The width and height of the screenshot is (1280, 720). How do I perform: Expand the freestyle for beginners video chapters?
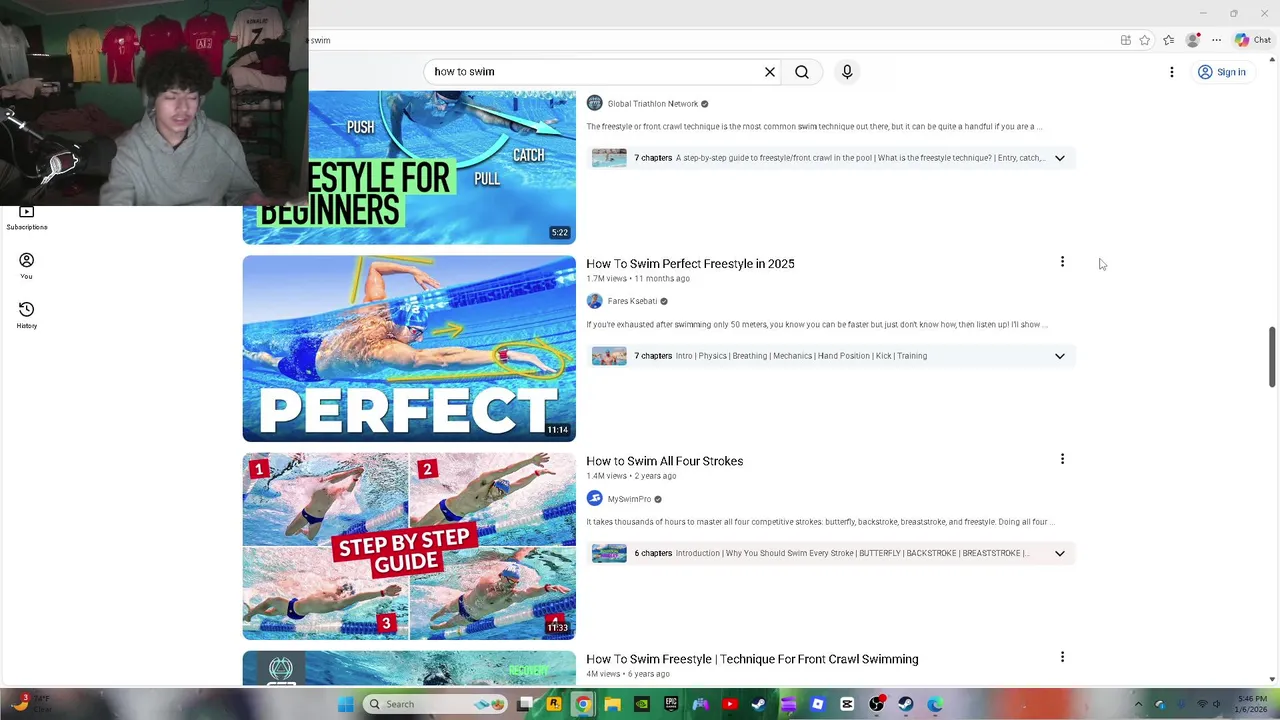[1060, 158]
